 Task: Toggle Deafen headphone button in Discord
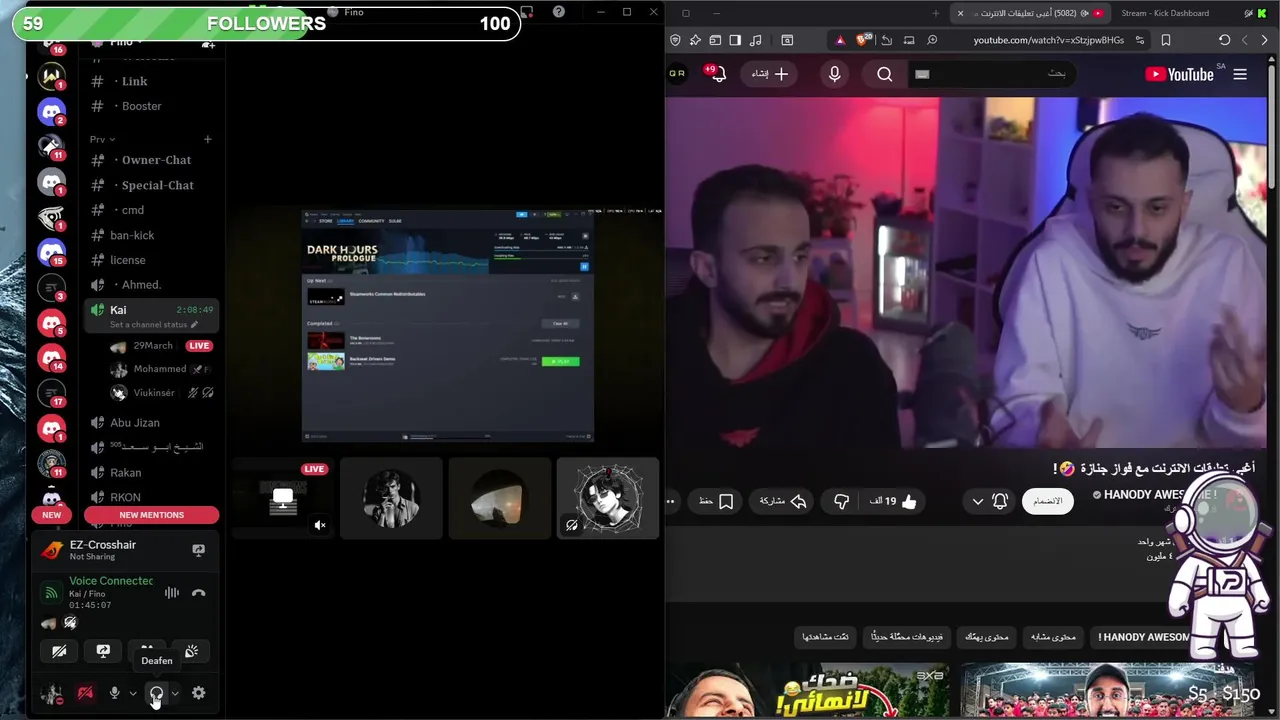click(156, 693)
